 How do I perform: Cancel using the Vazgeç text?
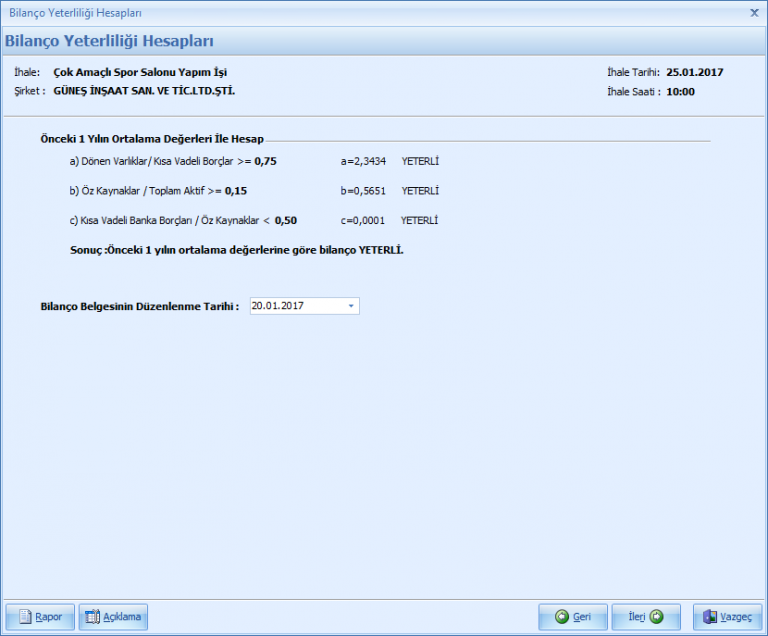736,617
